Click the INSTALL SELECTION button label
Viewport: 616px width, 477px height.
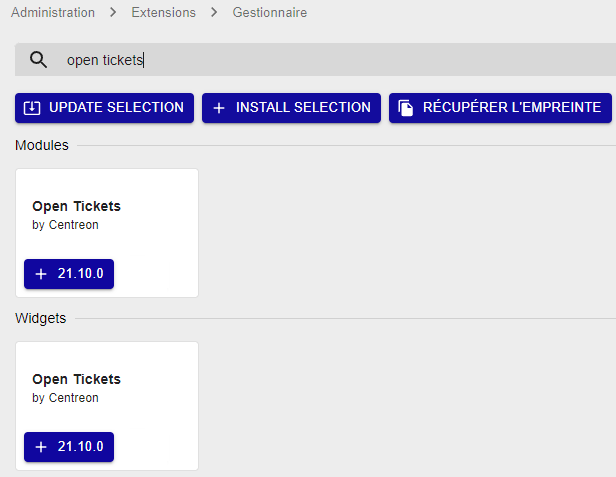click(303, 108)
